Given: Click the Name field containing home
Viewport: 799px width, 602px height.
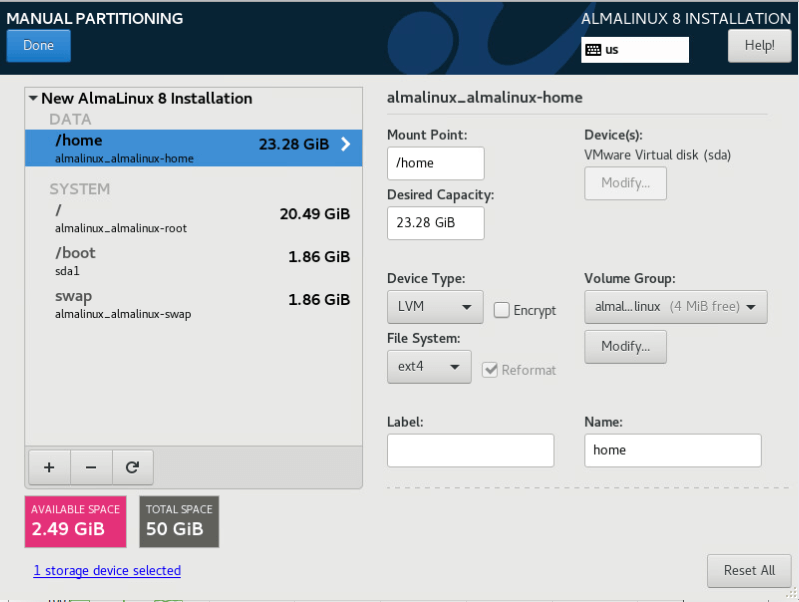Looking at the screenshot, I should click(x=673, y=450).
